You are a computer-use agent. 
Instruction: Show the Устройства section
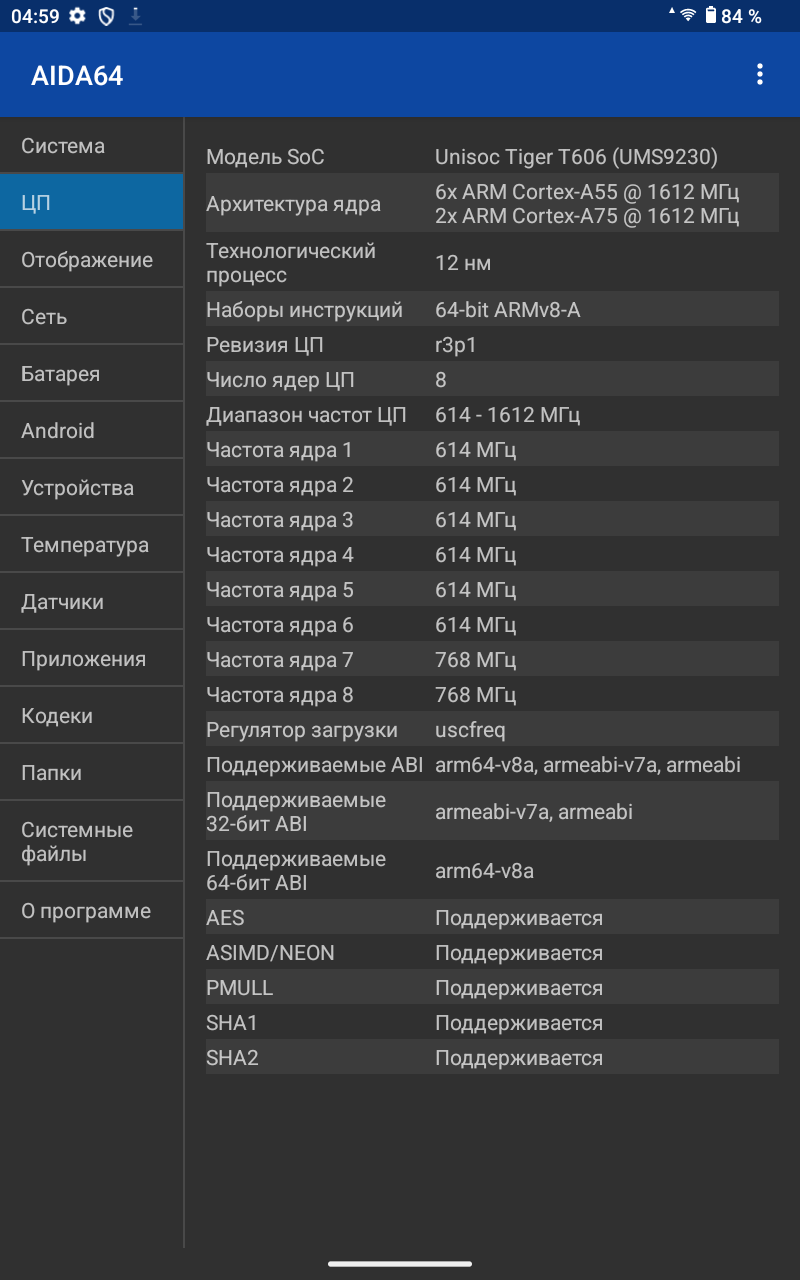(x=91, y=488)
